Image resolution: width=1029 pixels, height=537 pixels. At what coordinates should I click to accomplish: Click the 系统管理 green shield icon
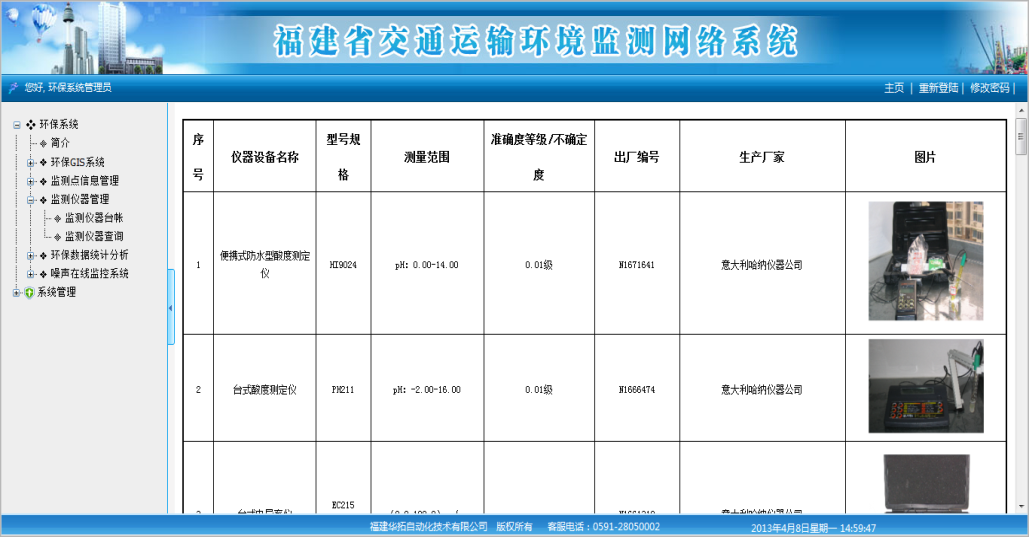29,293
